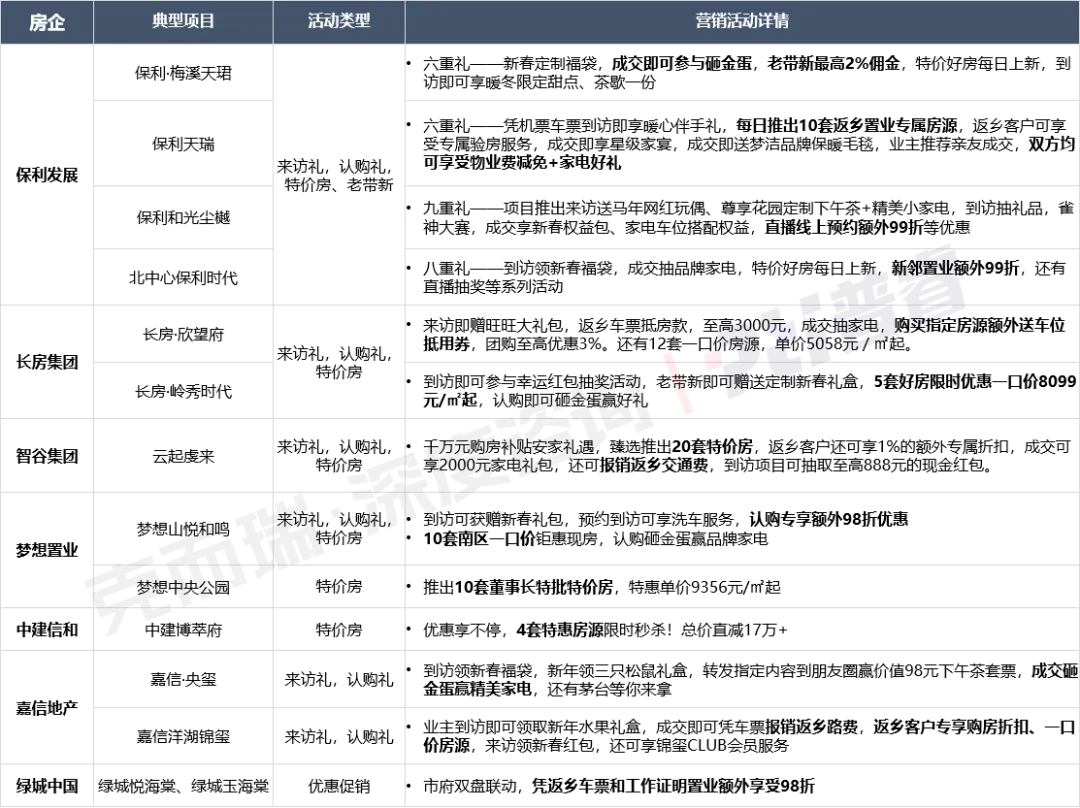Click the 营销活动详情 column header
This screenshot has width=1080, height=808.
coord(742,21)
